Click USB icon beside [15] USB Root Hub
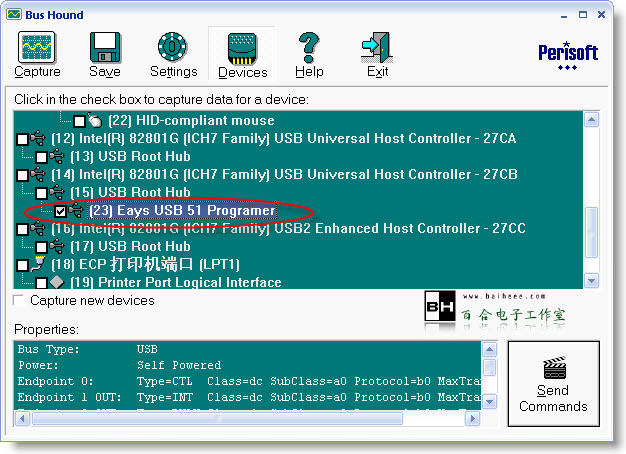The width and height of the screenshot is (626, 454). click(x=57, y=192)
